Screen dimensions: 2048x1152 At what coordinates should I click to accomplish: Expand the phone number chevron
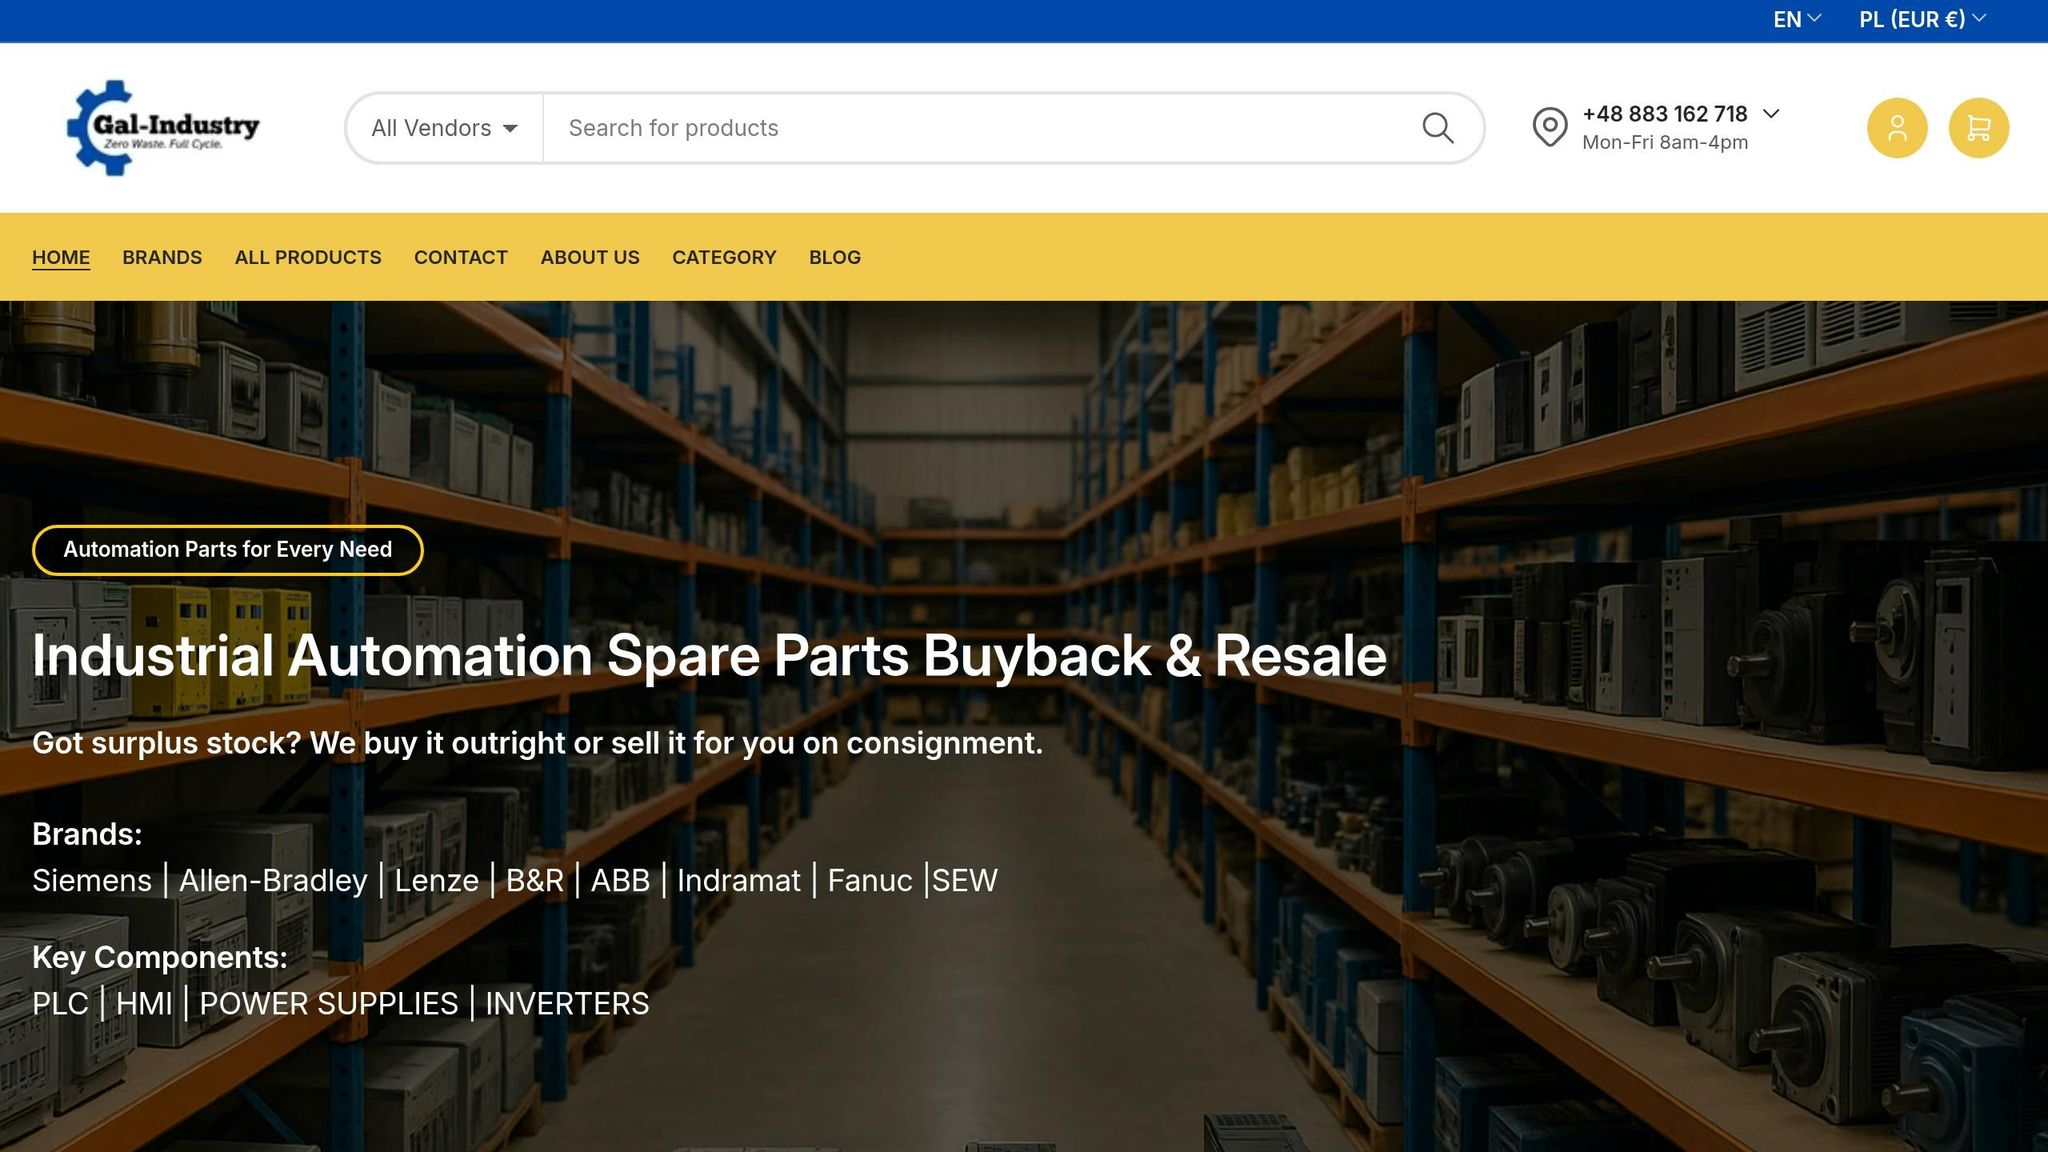(x=1771, y=114)
